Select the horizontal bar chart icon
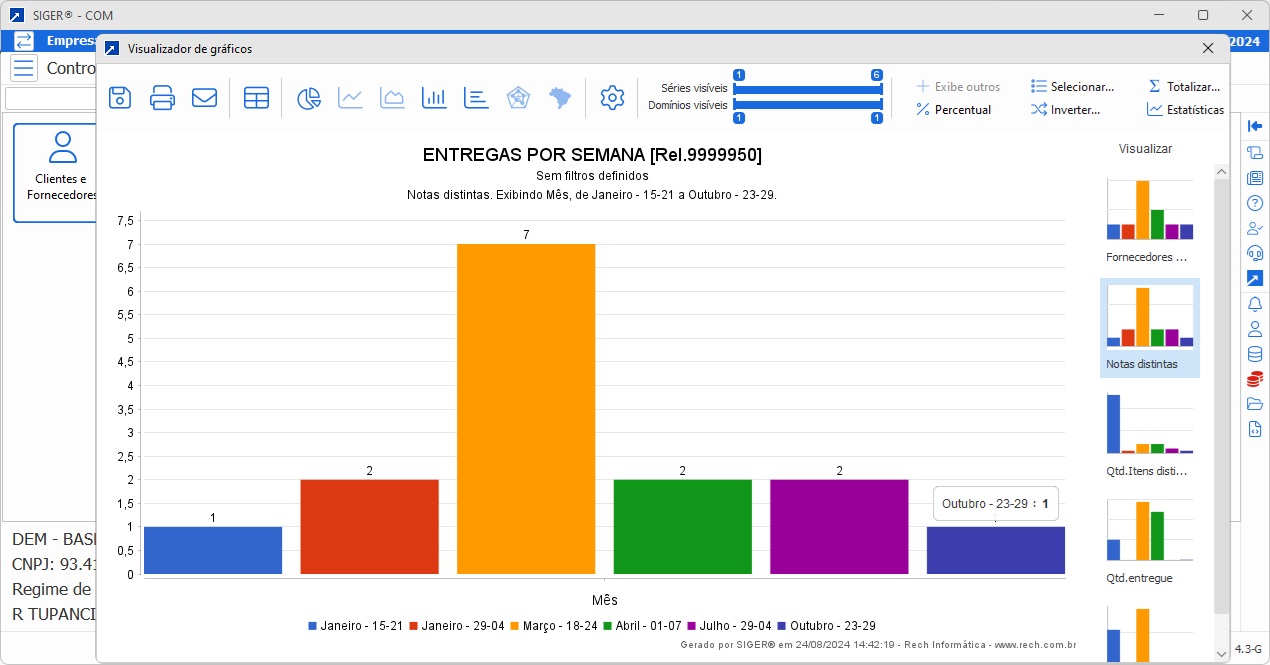The height and width of the screenshot is (665, 1270). click(475, 97)
